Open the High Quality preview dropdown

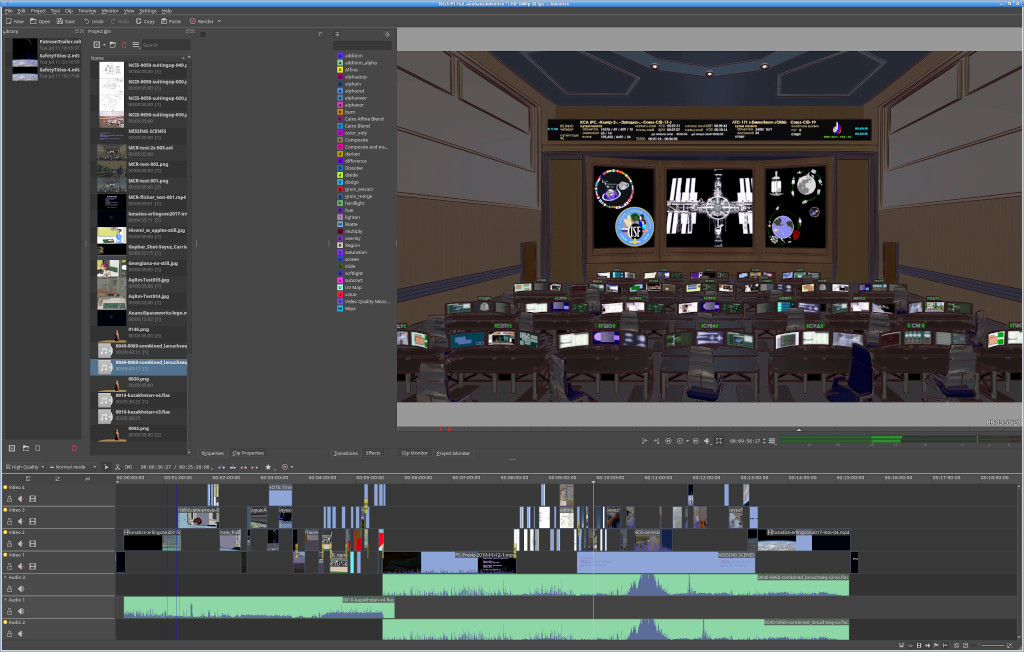click(x=24, y=467)
